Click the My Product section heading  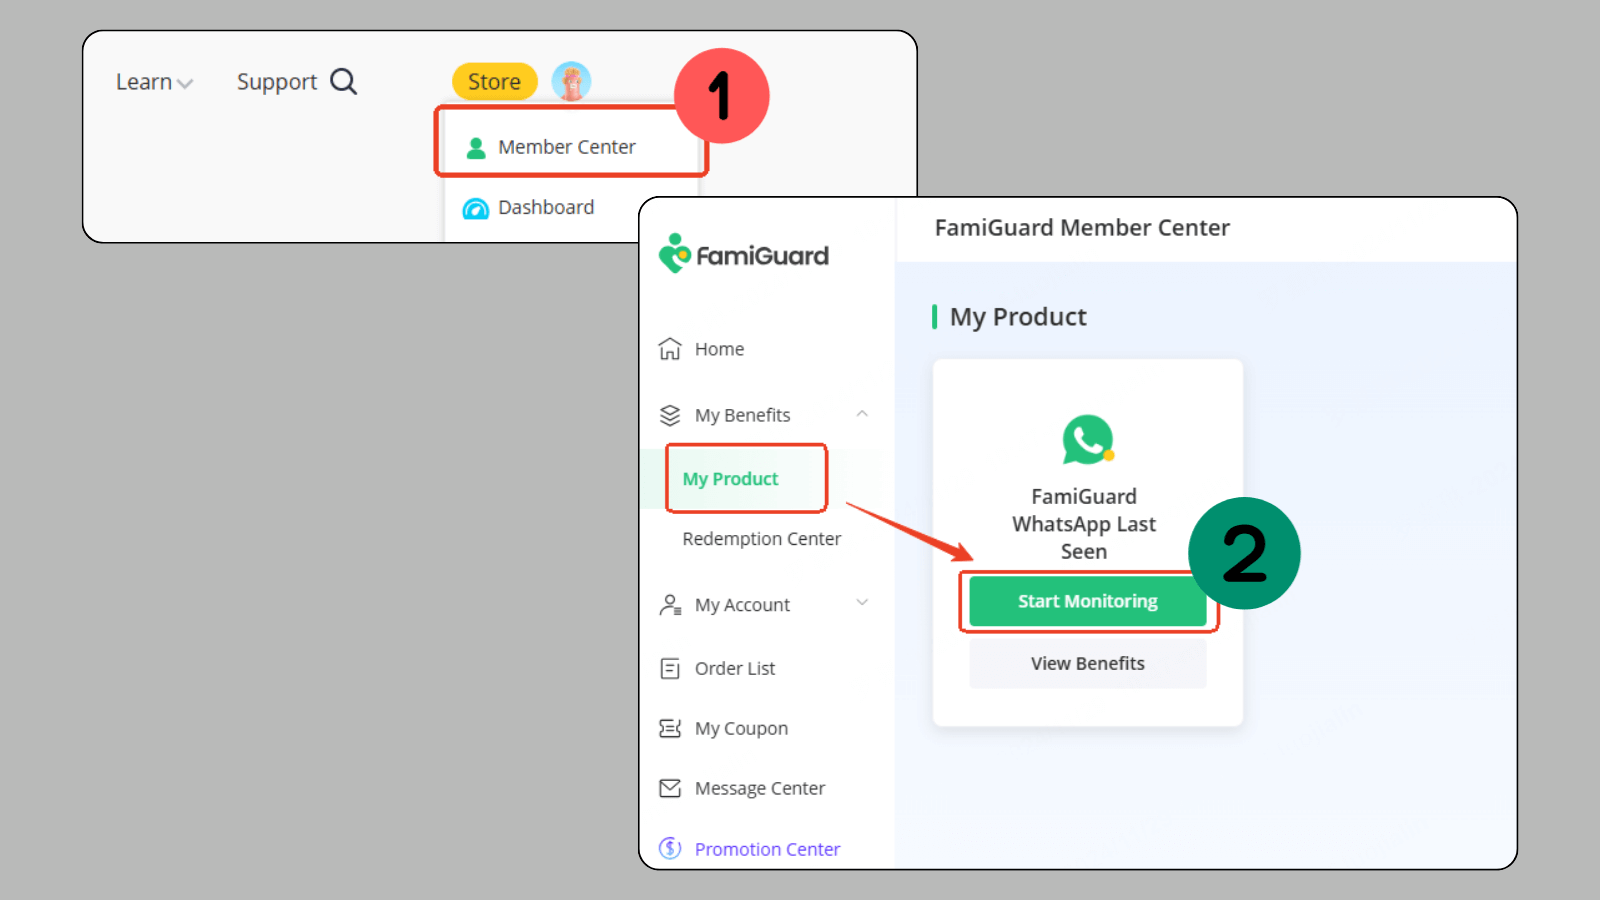coord(1018,317)
